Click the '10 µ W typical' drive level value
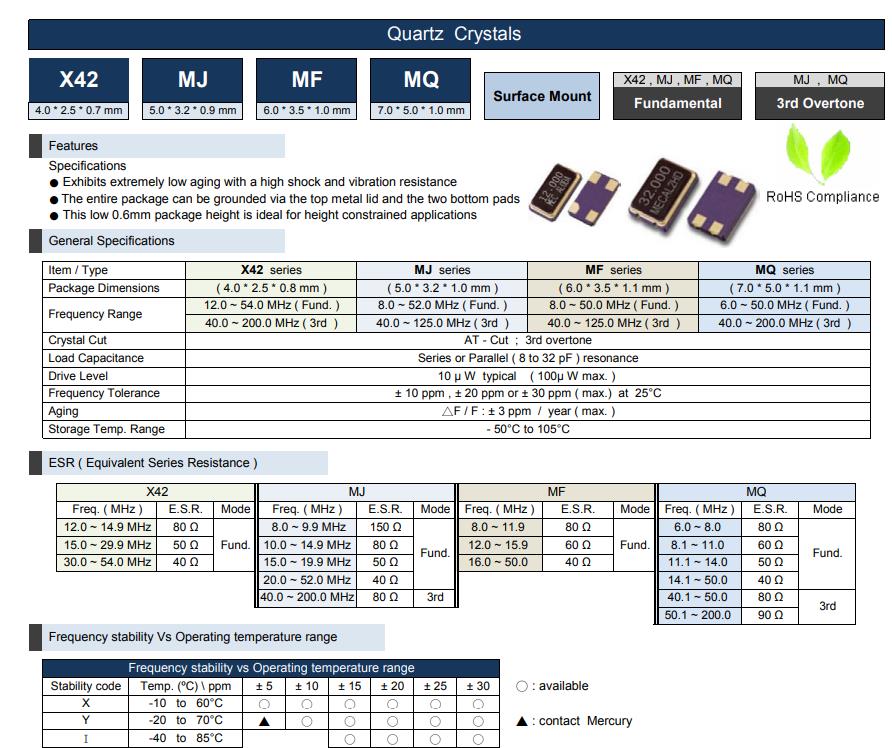892x748 pixels. click(477, 376)
